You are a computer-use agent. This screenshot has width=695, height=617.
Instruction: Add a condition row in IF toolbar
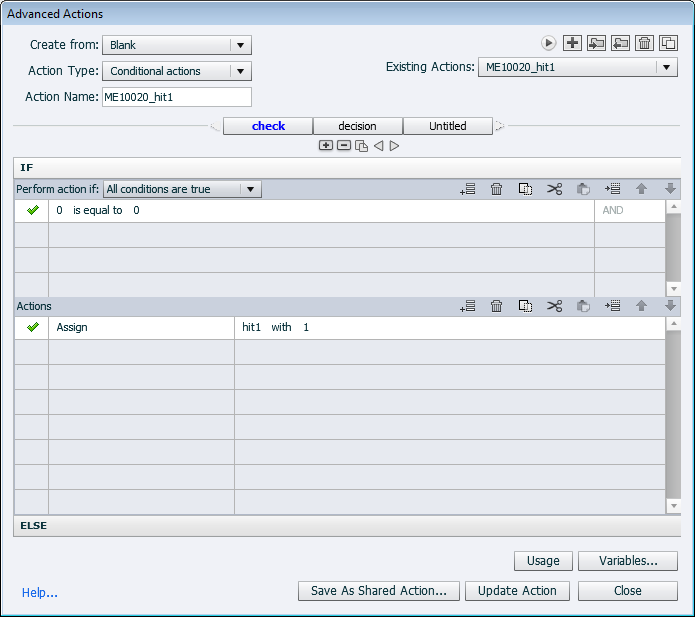click(x=468, y=189)
